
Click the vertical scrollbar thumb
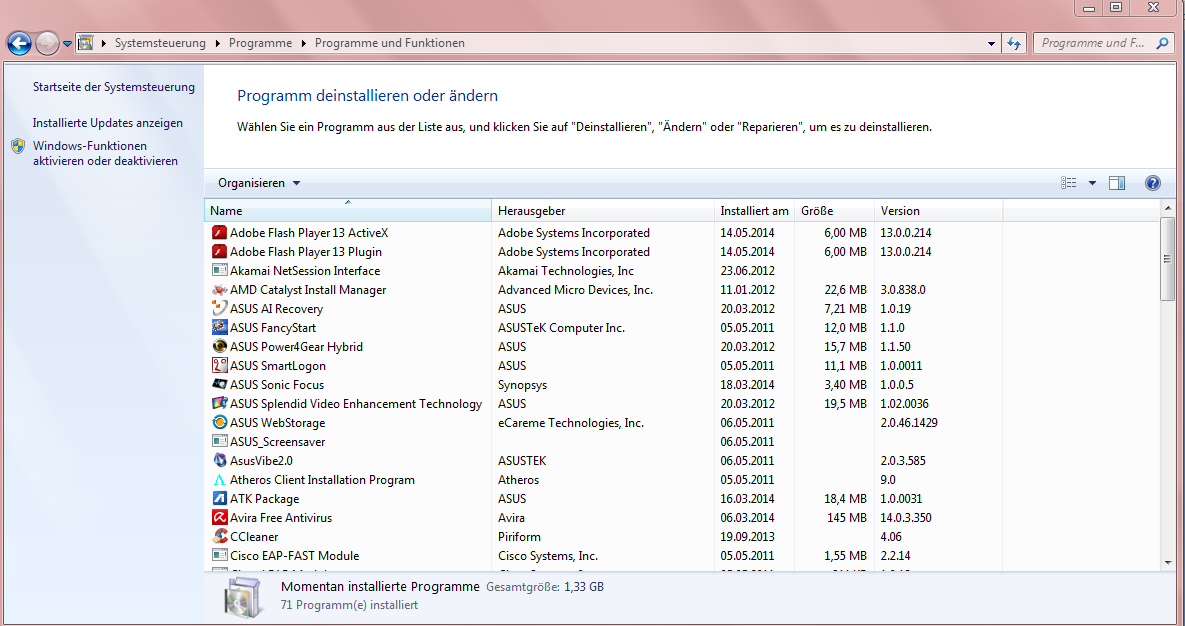pos(1168,259)
